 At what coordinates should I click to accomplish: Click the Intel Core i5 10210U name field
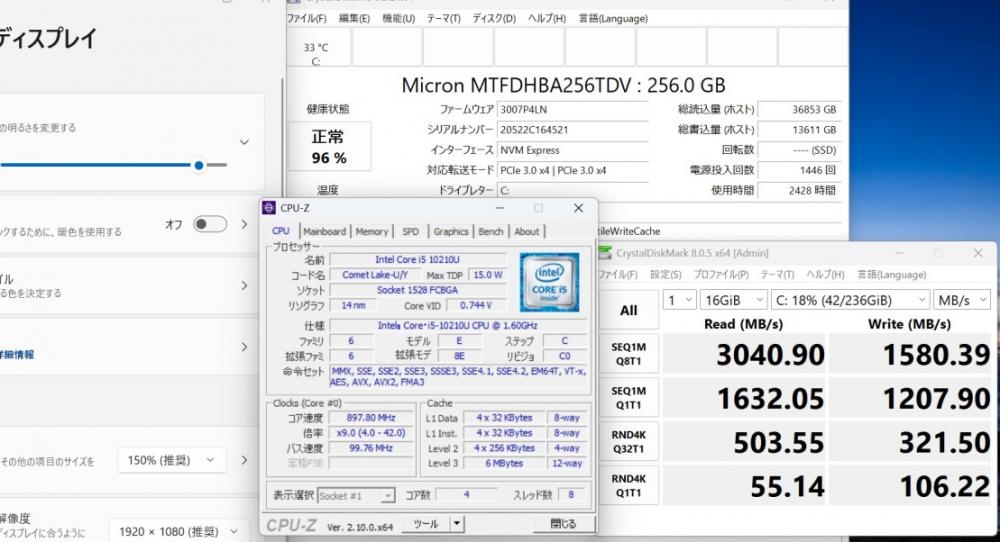[417, 260]
